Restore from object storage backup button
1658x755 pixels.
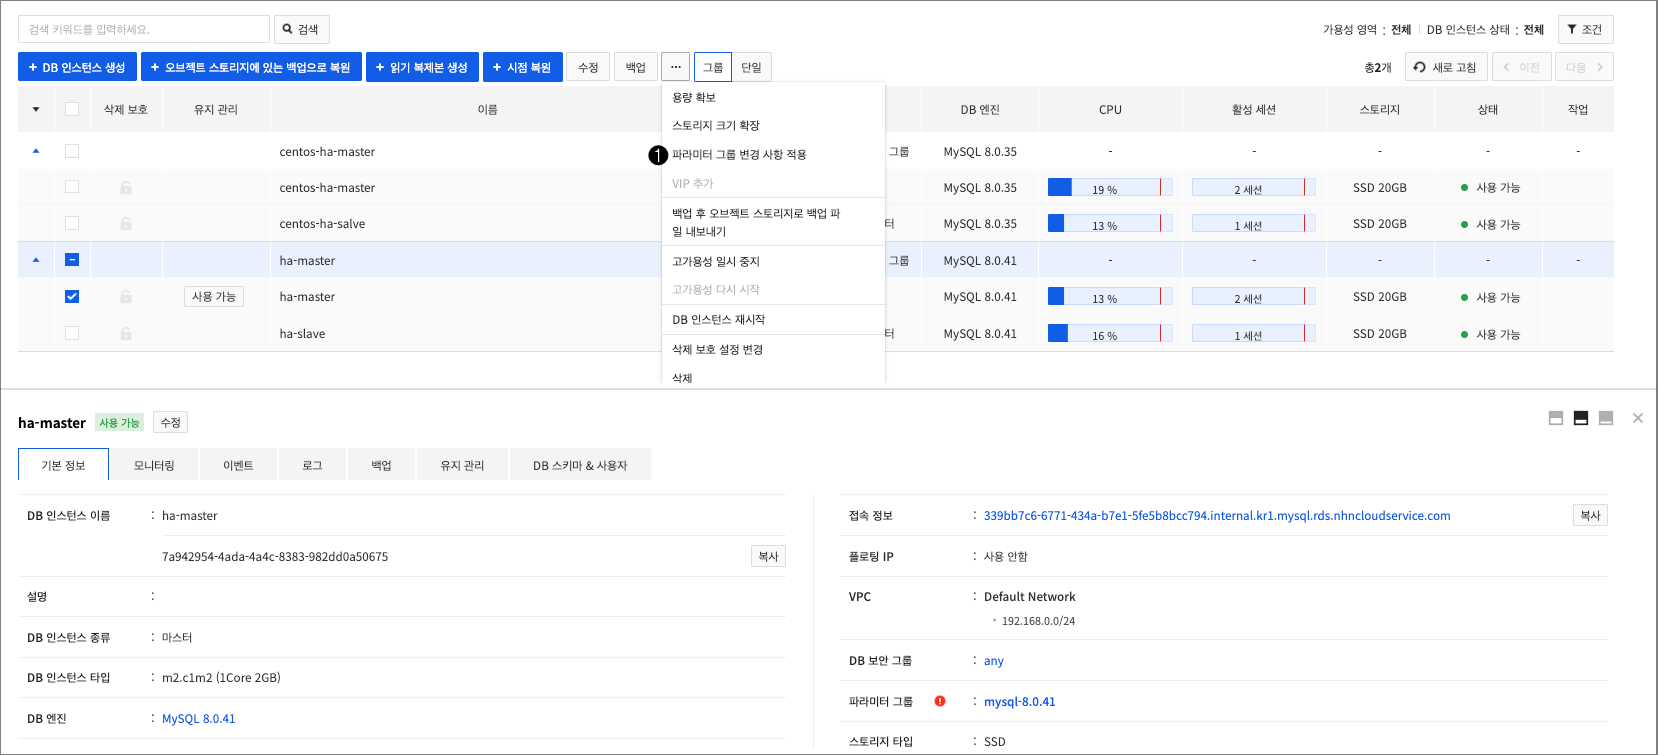(251, 67)
